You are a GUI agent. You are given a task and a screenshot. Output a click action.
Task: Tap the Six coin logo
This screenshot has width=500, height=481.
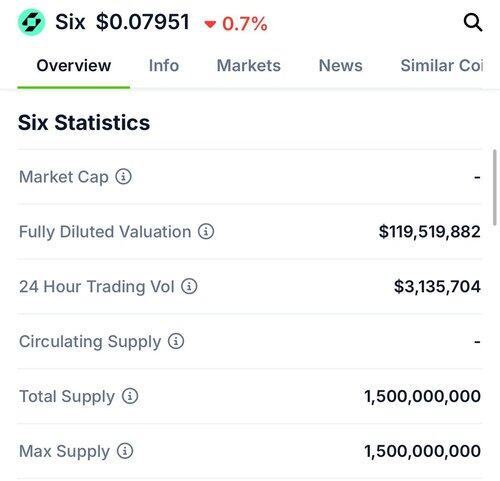point(31,22)
